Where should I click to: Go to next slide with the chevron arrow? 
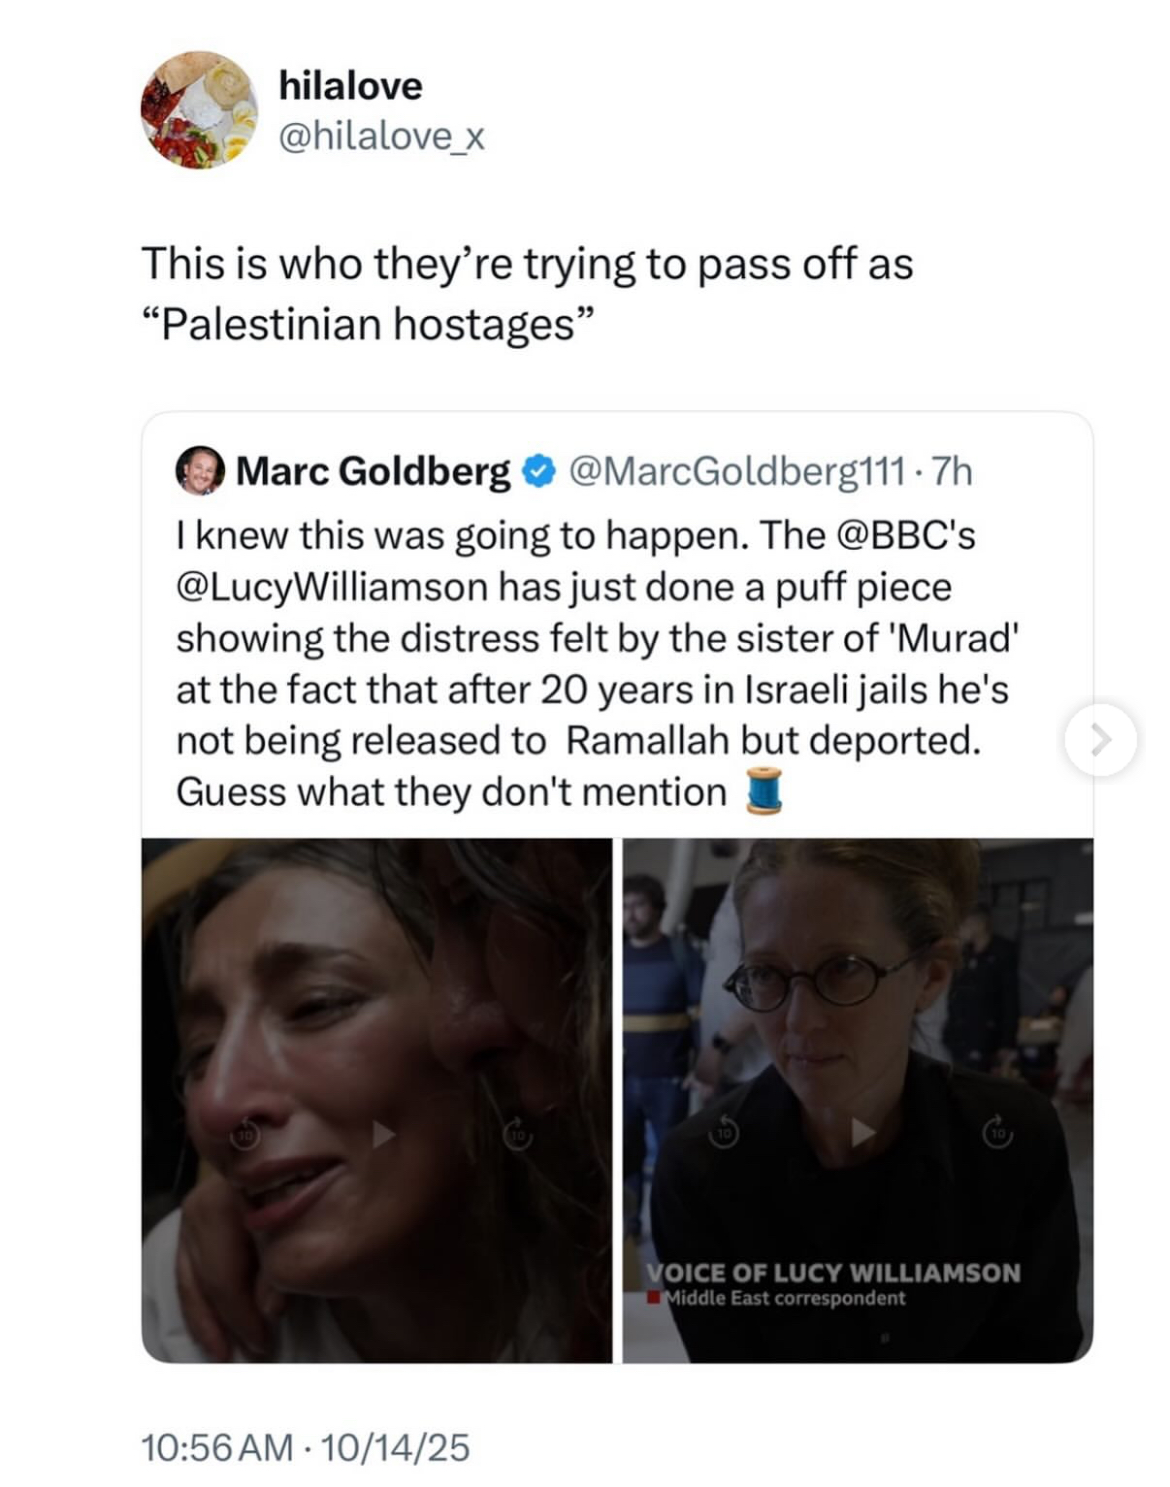tap(1100, 740)
